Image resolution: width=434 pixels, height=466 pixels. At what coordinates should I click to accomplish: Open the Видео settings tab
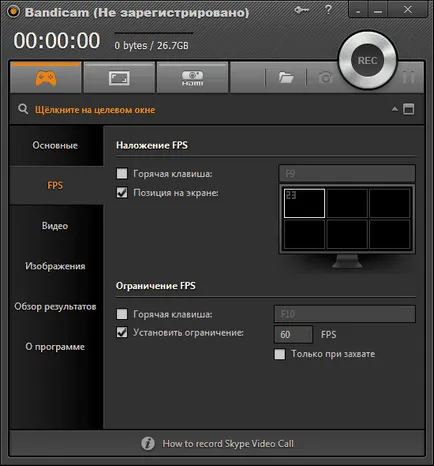55,226
